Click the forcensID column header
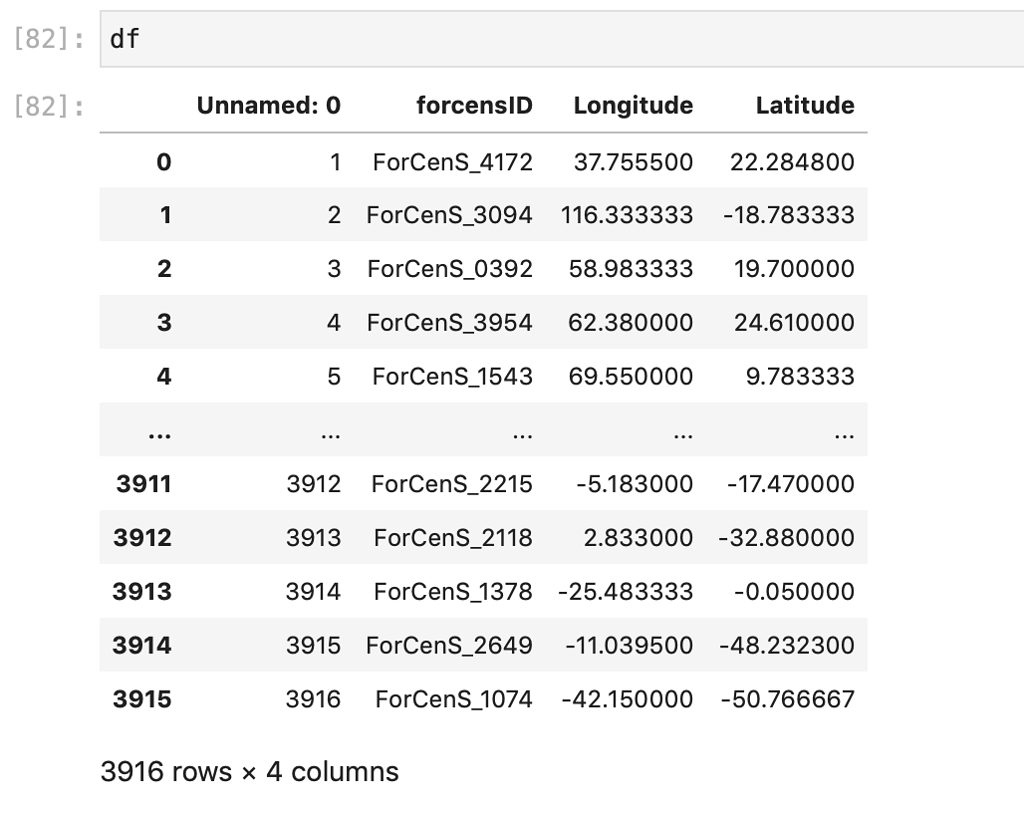1024x818 pixels. (x=474, y=105)
